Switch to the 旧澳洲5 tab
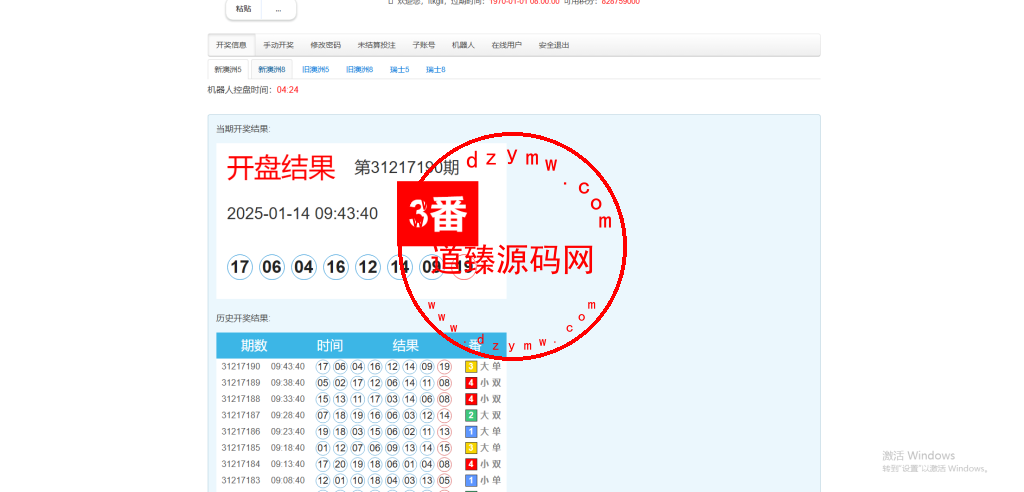1024x492 pixels. coord(315,69)
